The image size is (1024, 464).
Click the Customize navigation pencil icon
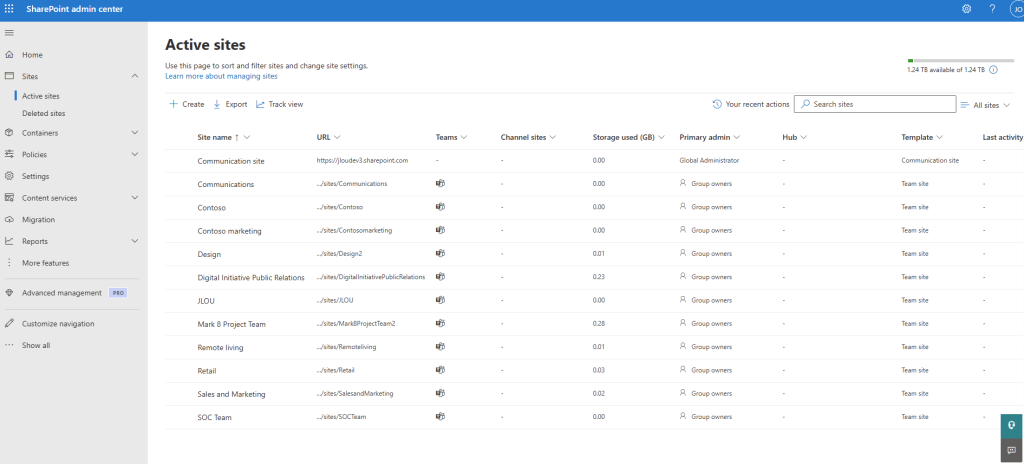pos(9,323)
